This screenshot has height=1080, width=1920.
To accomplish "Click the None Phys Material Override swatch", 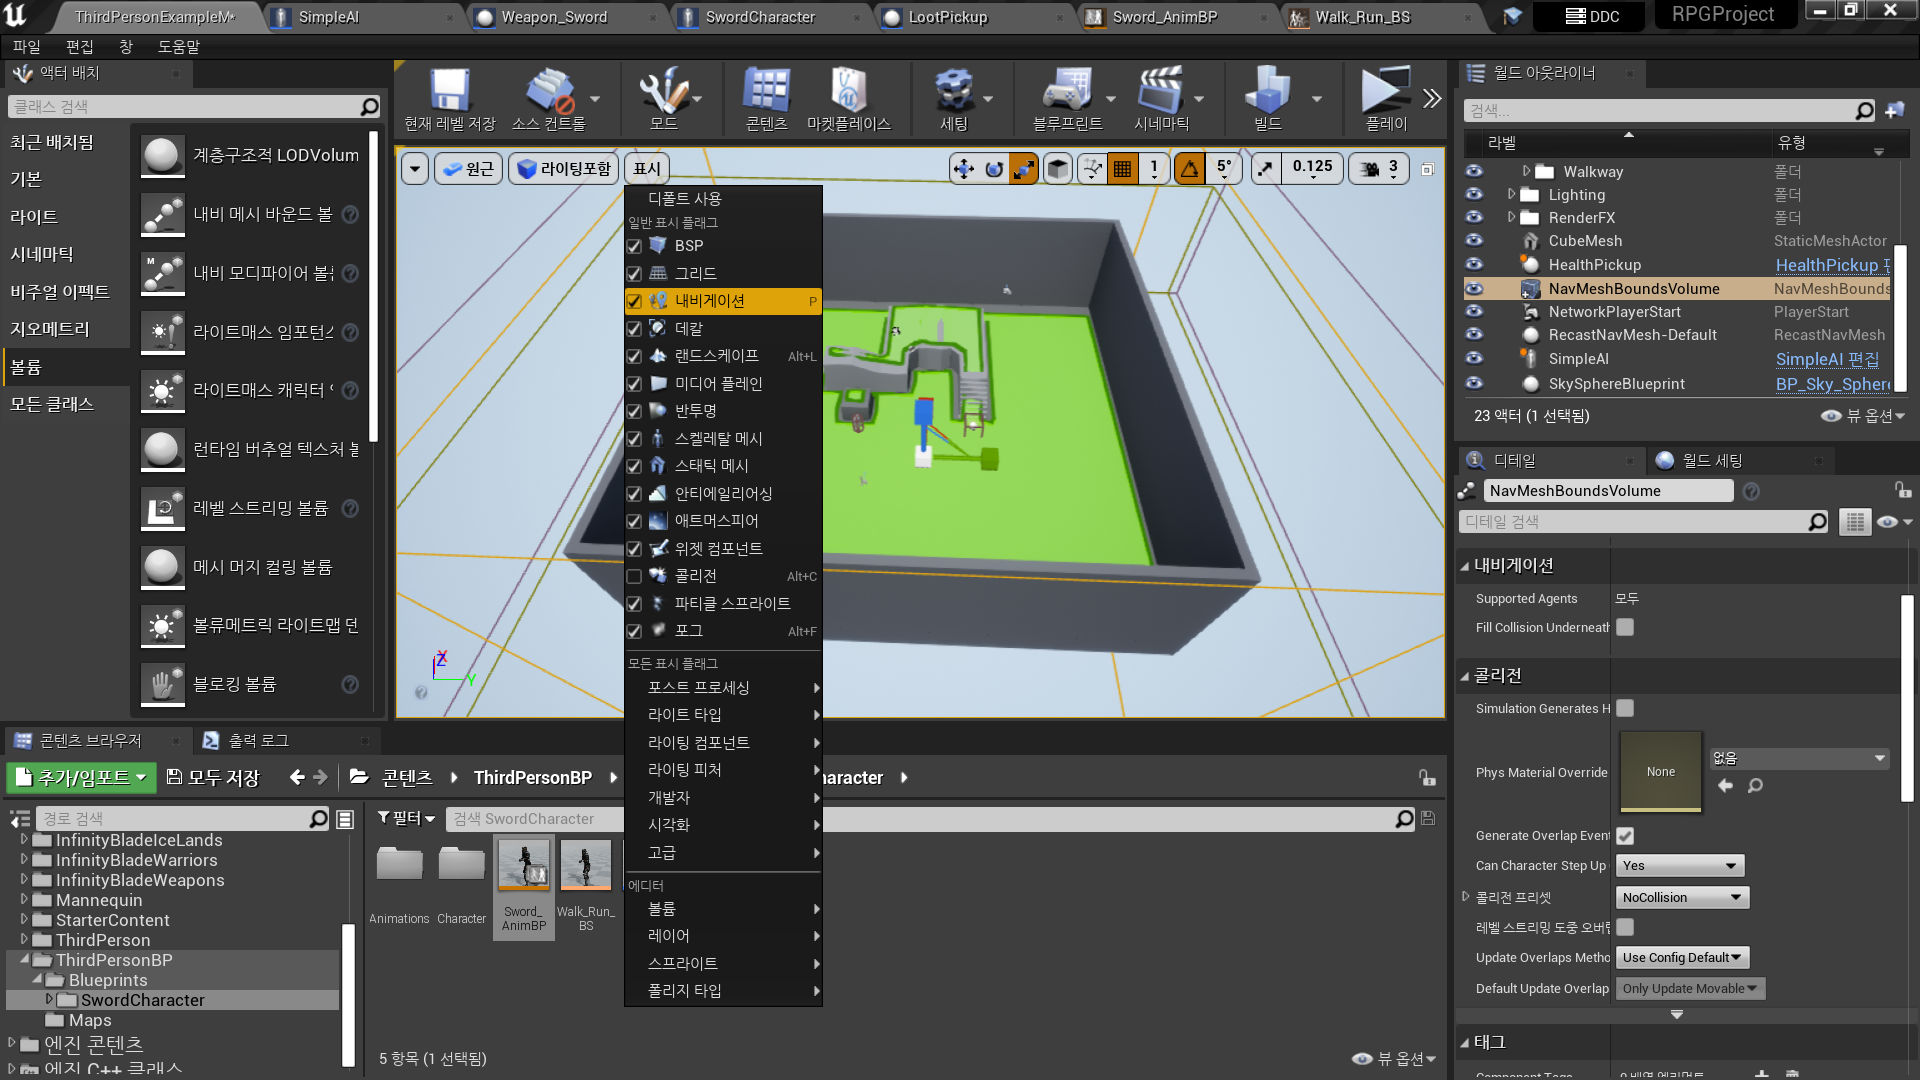I will (1659, 771).
